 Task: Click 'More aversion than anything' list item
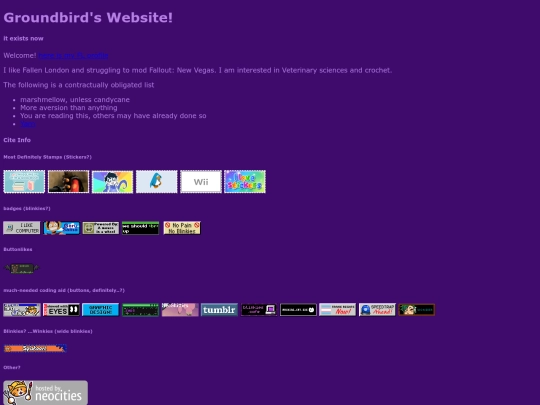(69, 108)
